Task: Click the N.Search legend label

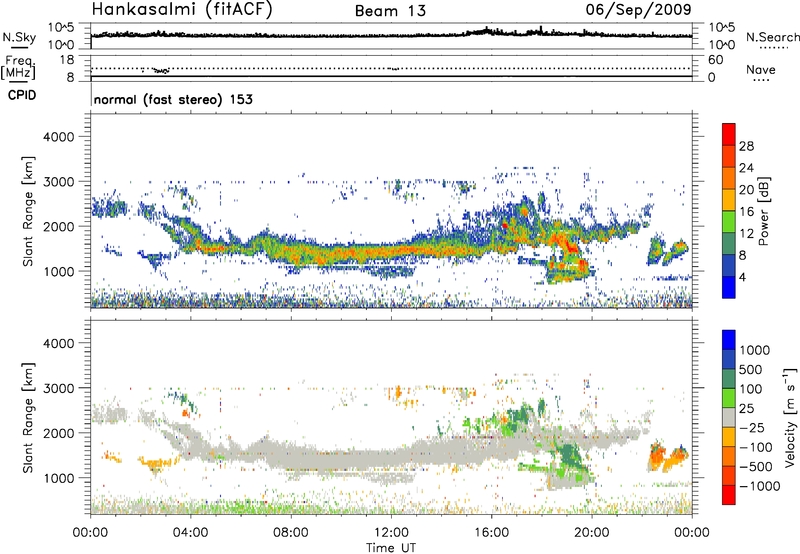Action: [x=772, y=37]
